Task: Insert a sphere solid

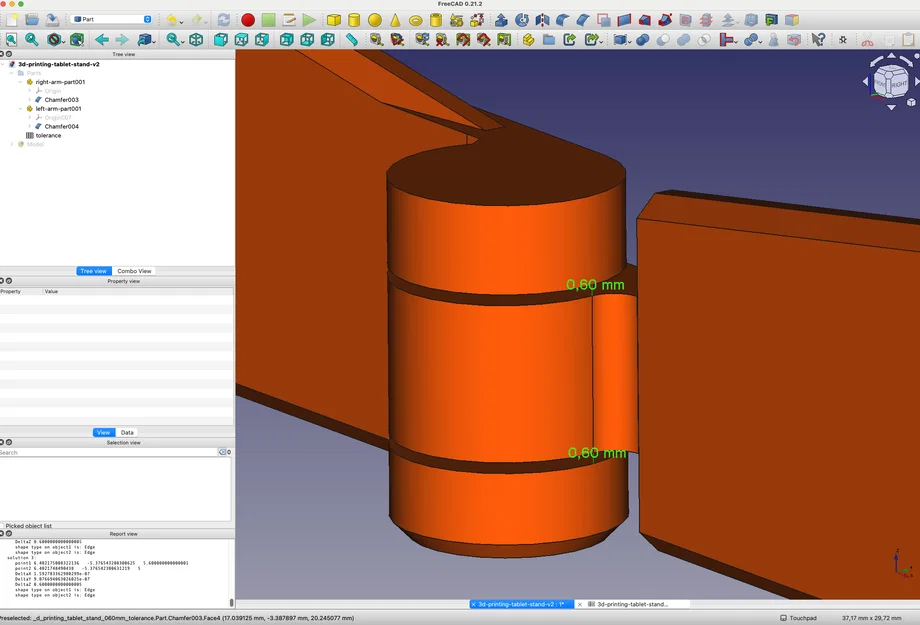Action: click(x=374, y=20)
